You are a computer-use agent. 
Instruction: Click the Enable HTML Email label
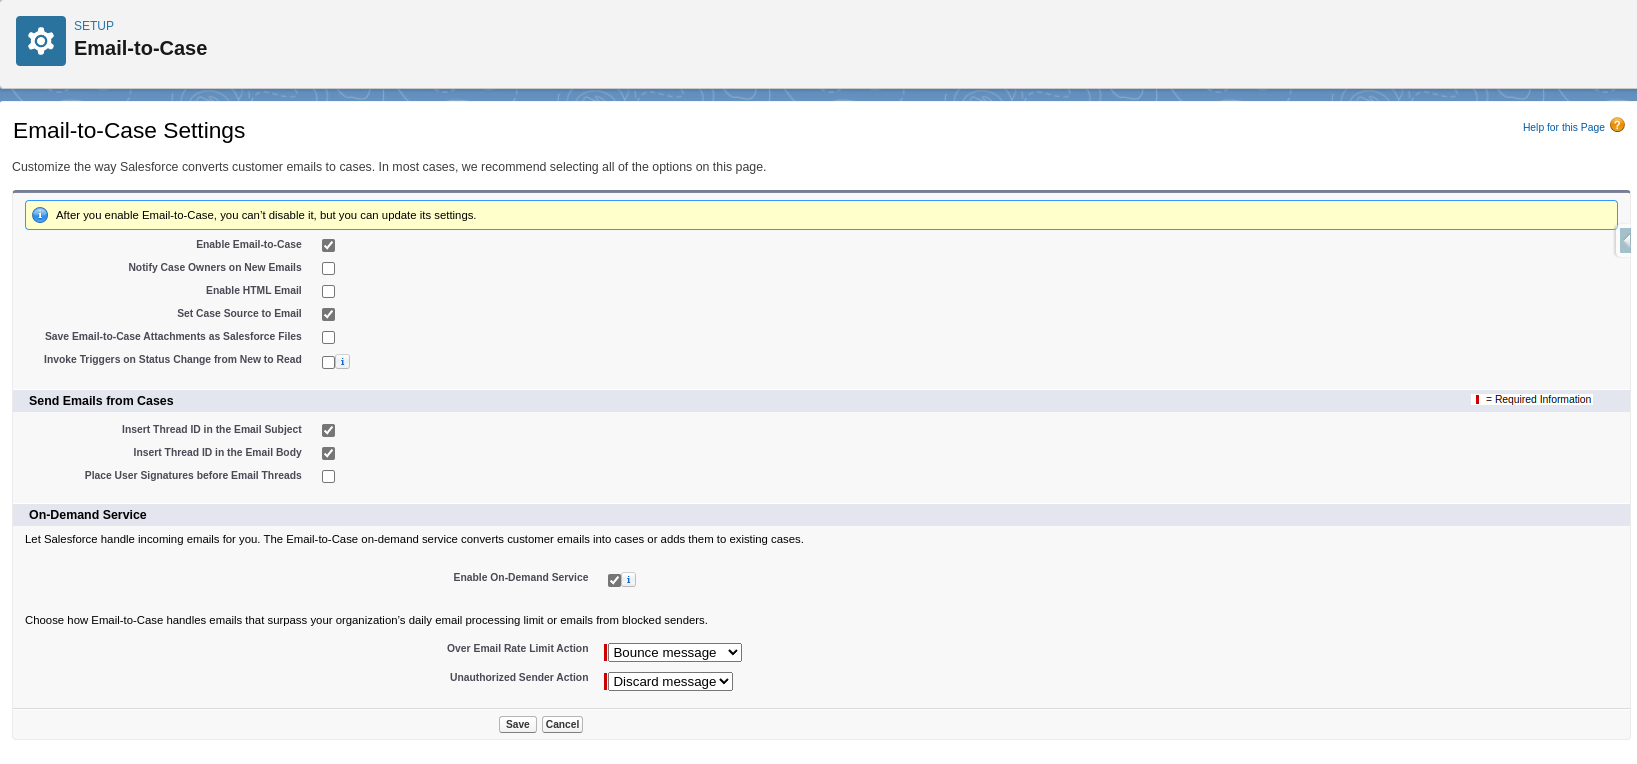[x=254, y=291]
